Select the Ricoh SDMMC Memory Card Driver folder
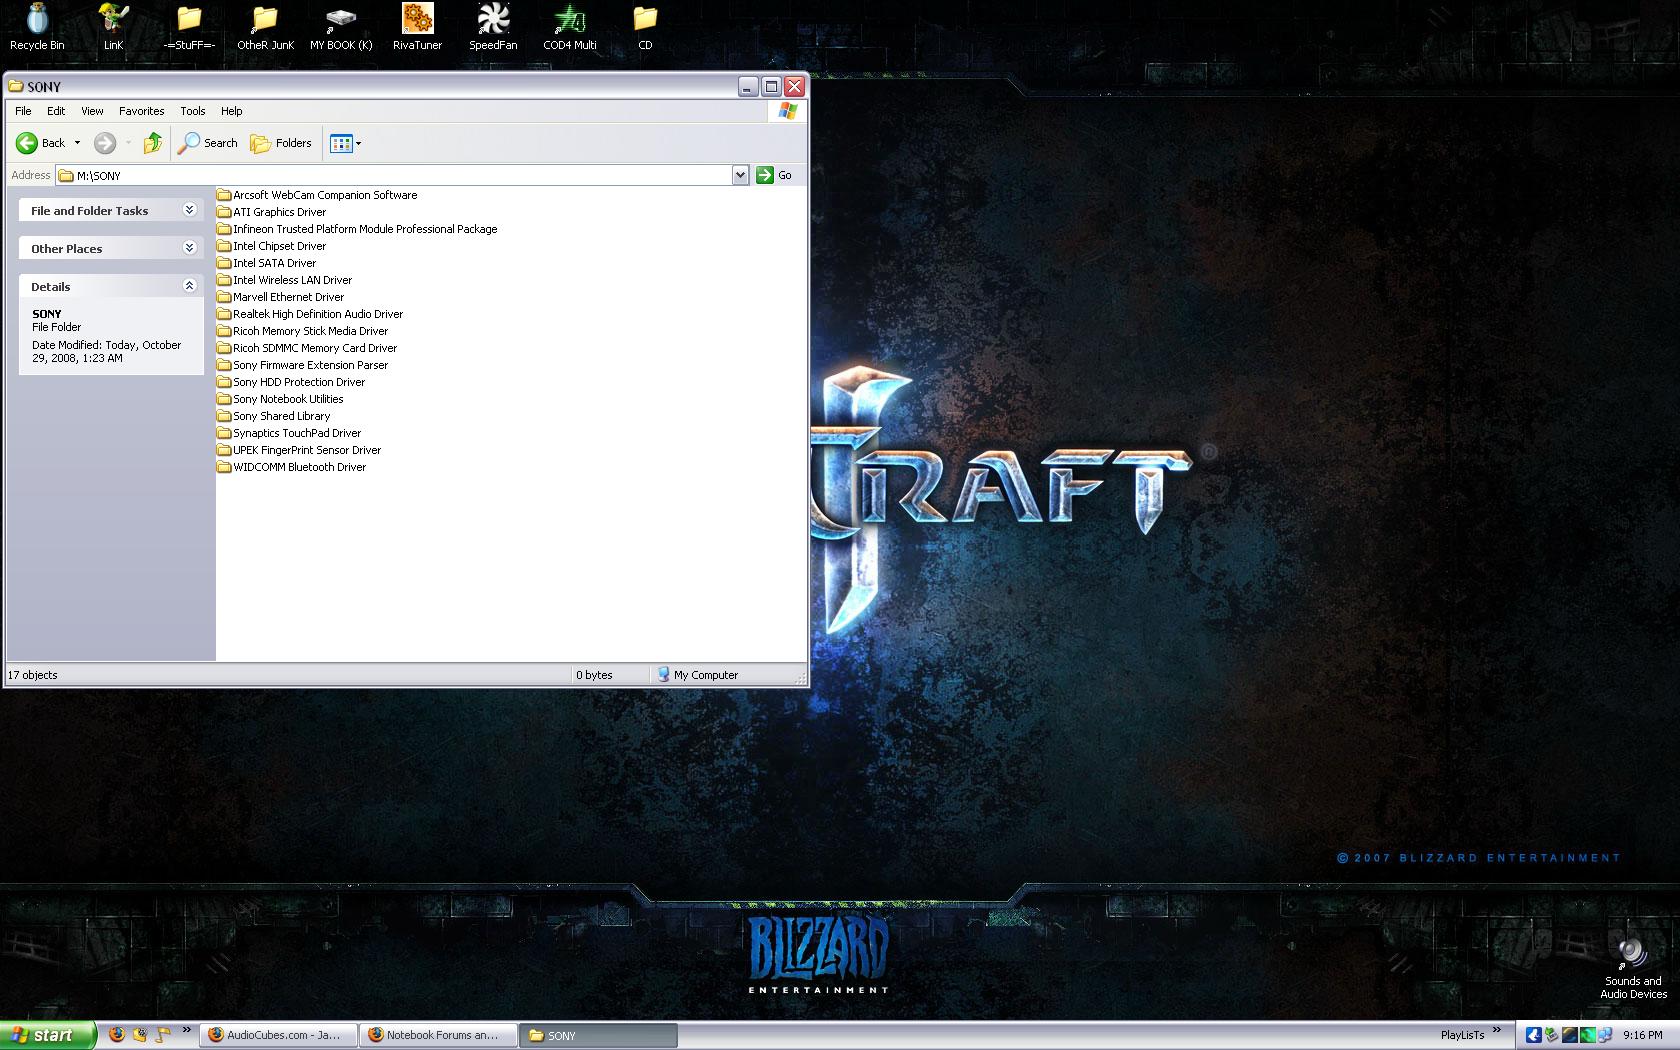 307,348
